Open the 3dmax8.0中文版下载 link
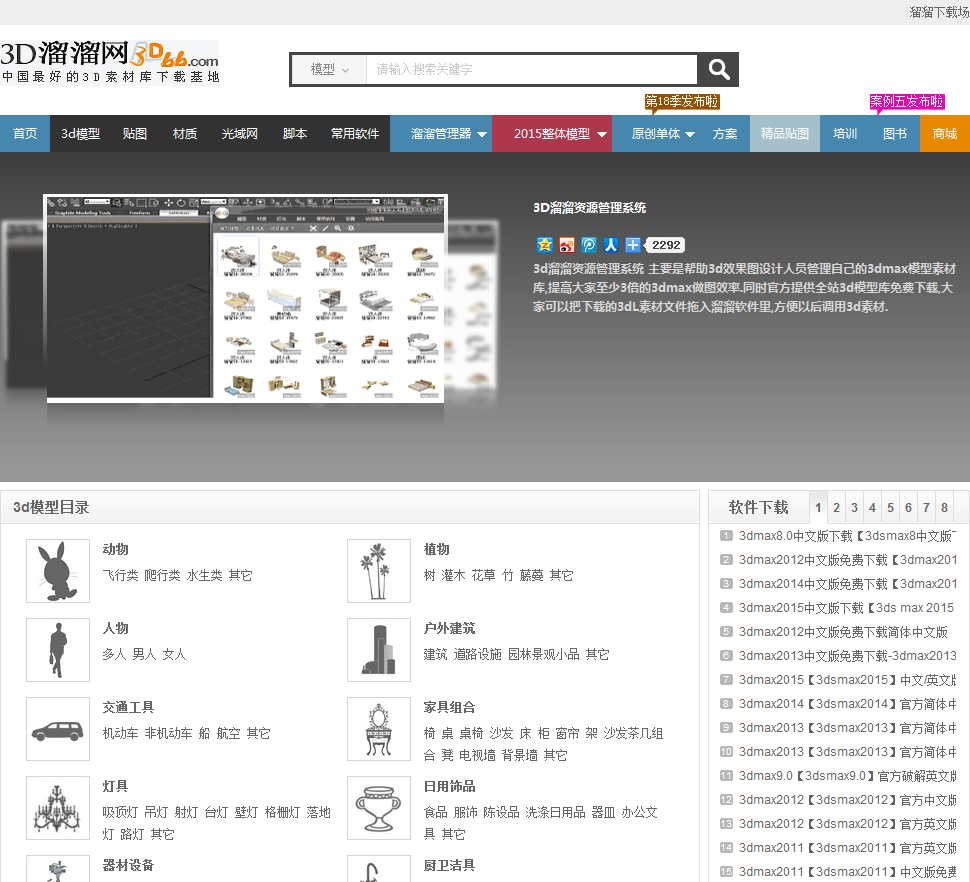 (847, 536)
